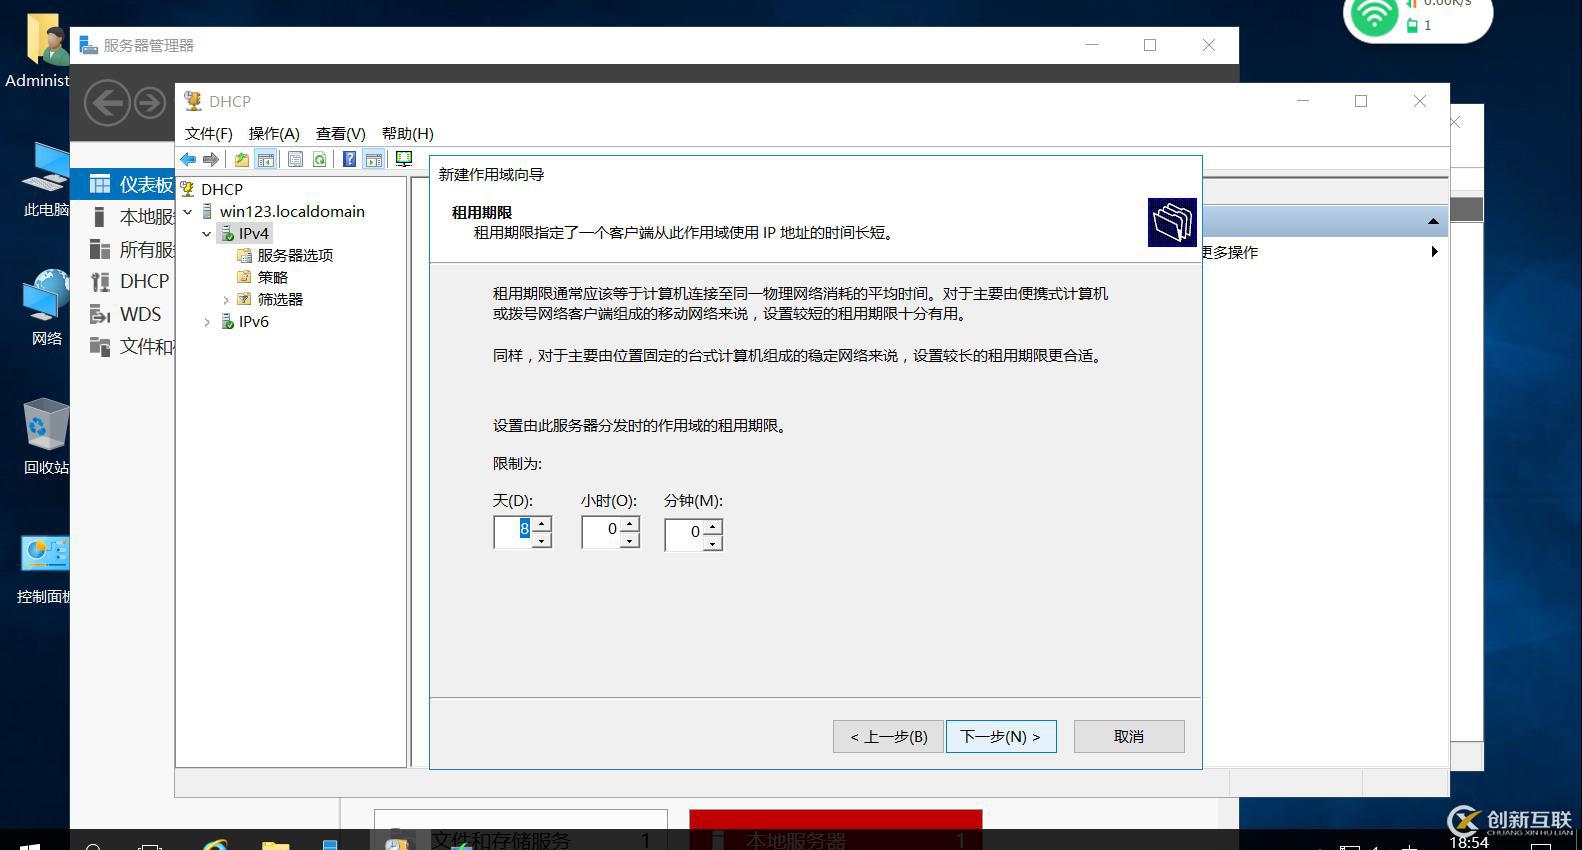Open the 查看(V) menu
This screenshot has height=850, width=1582.
pos(341,133)
